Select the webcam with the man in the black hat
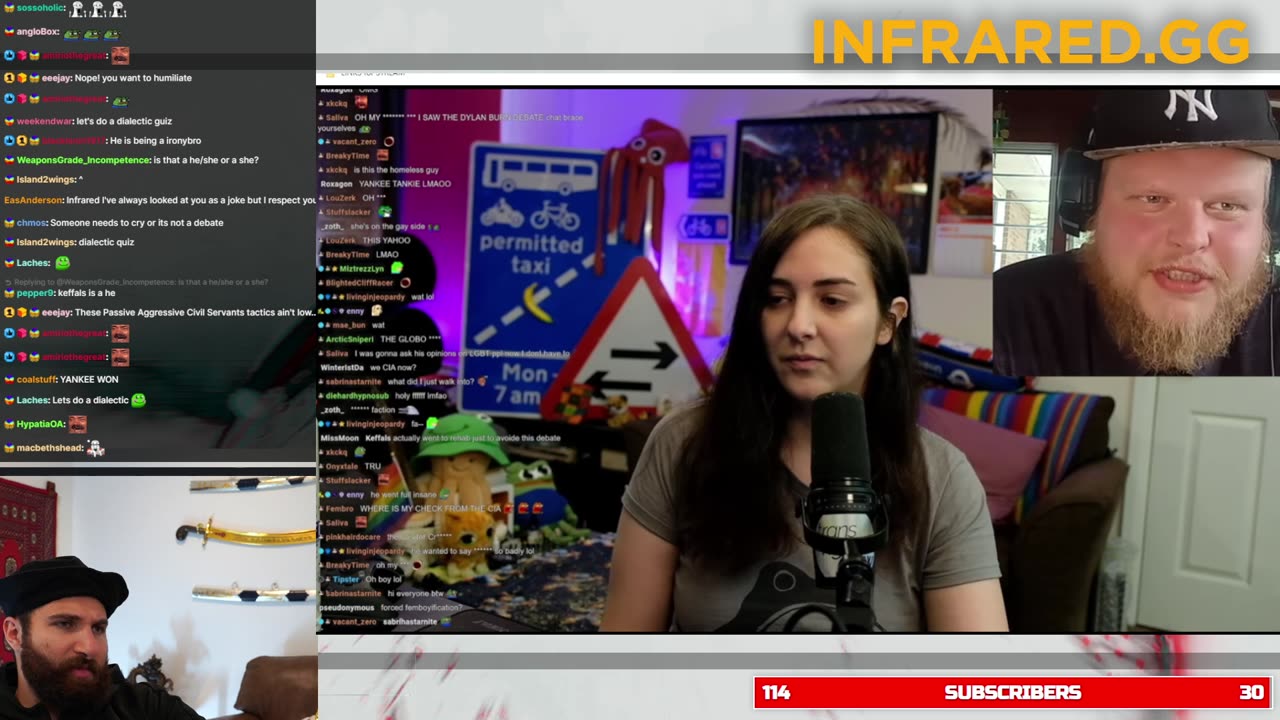The height and width of the screenshot is (720, 1280). pos(158,597)
